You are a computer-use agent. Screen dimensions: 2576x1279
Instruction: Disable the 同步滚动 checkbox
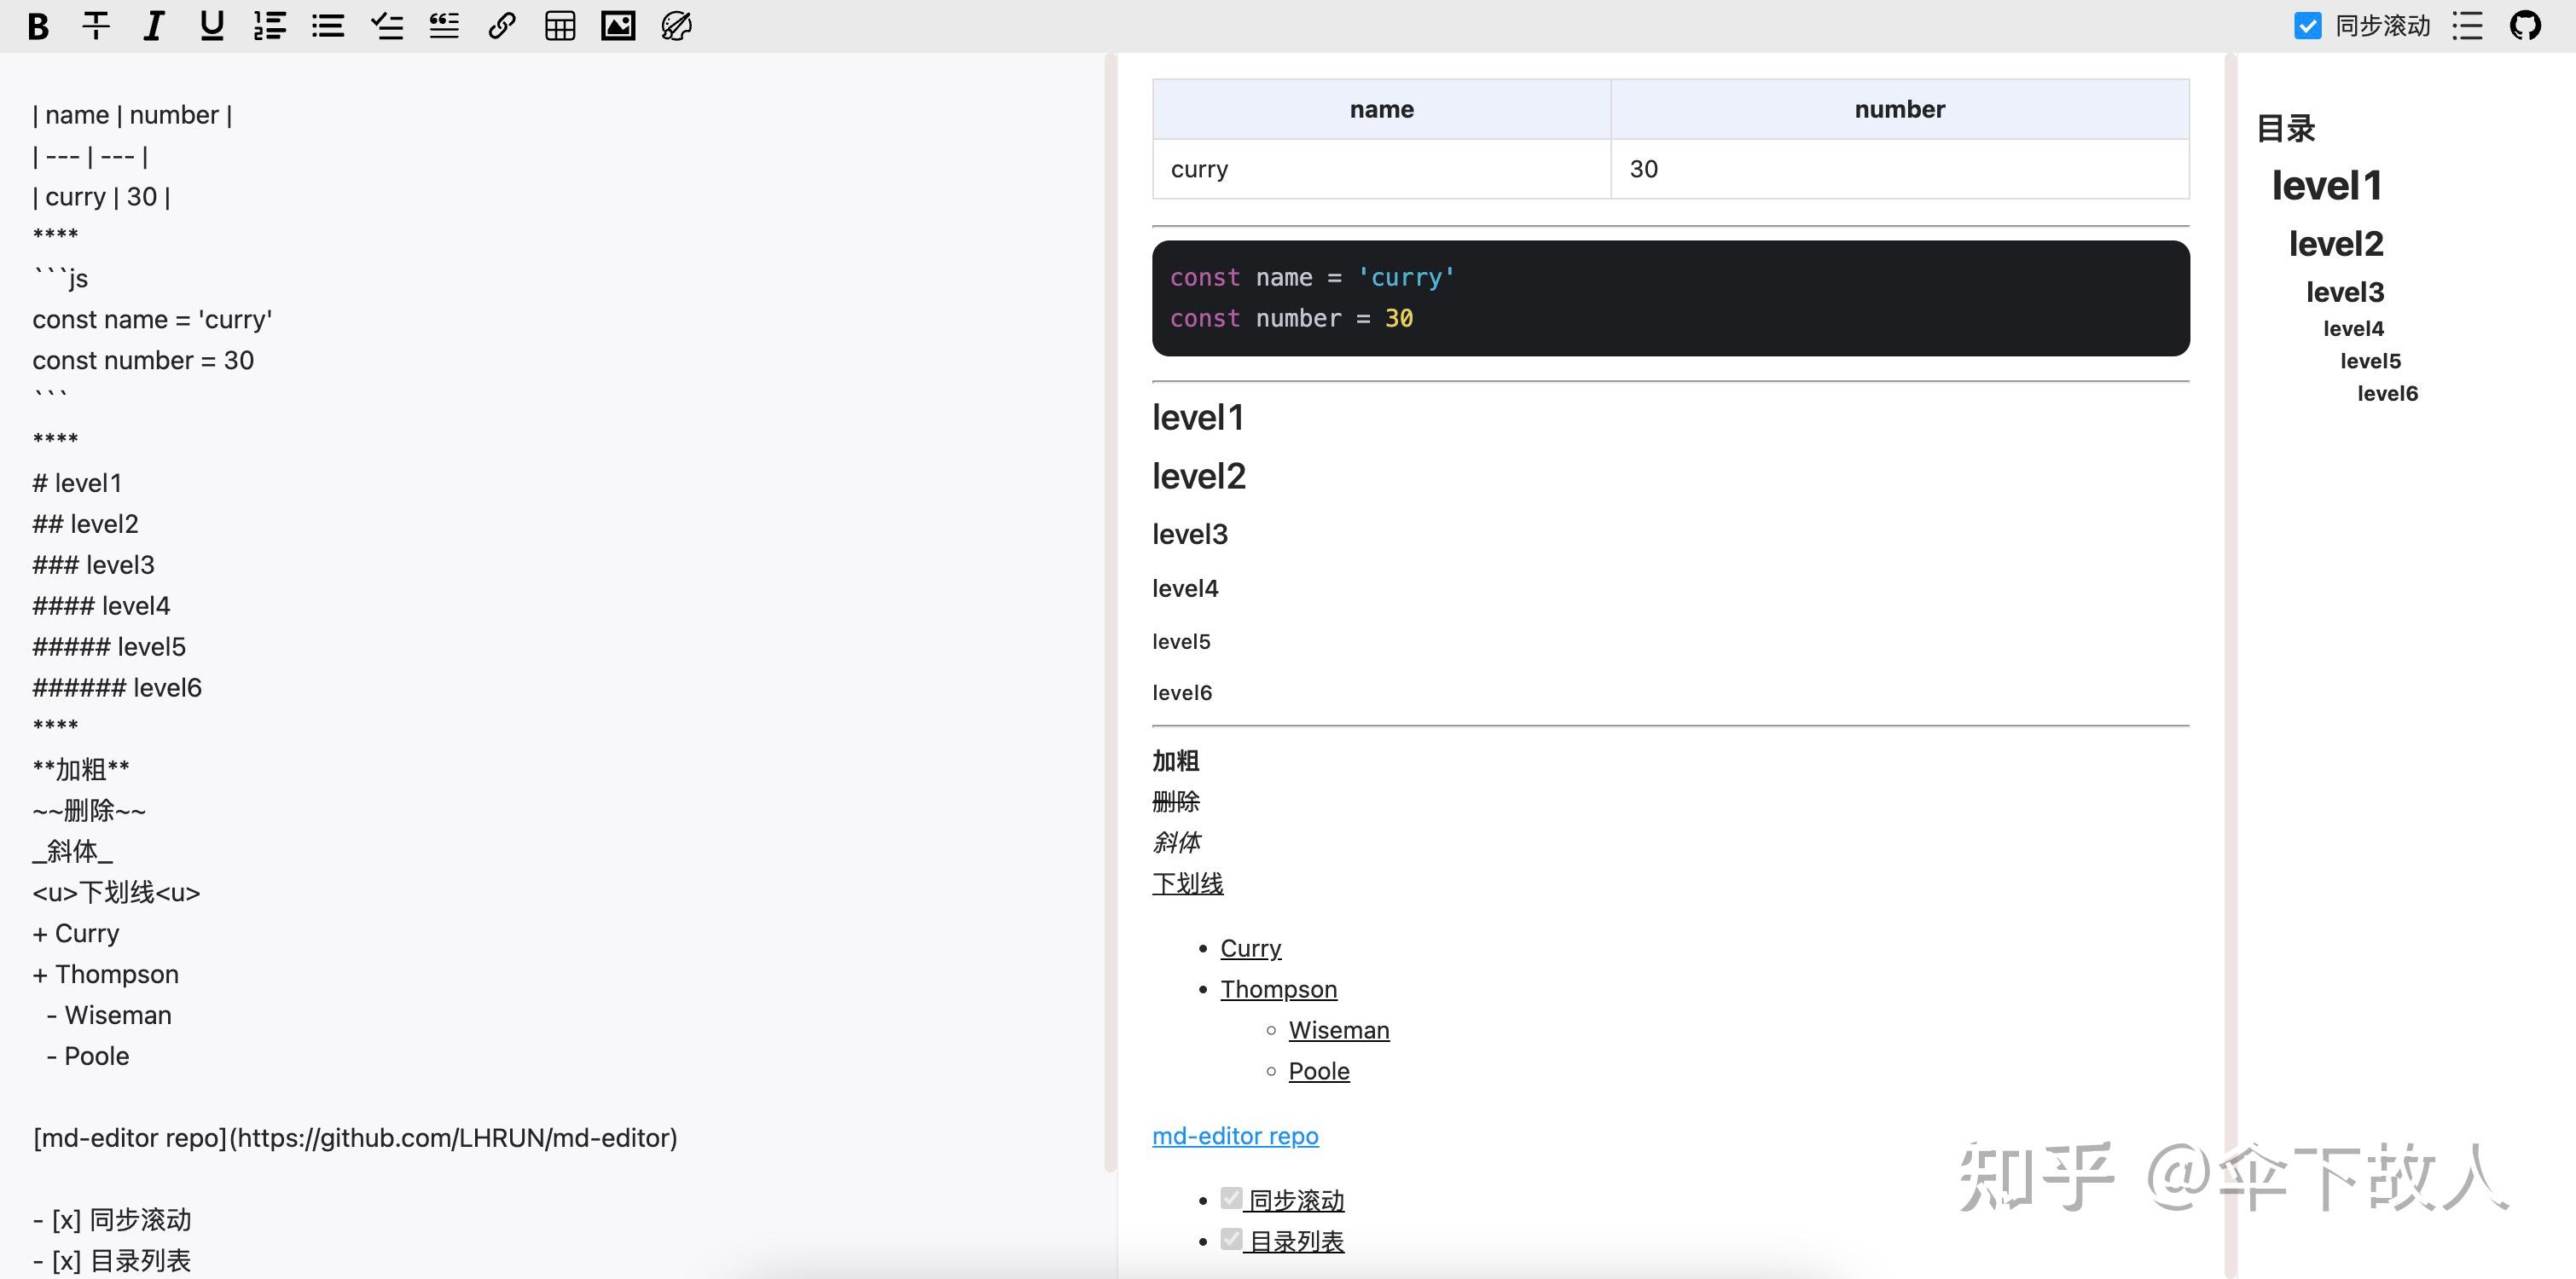point(2307,26)
